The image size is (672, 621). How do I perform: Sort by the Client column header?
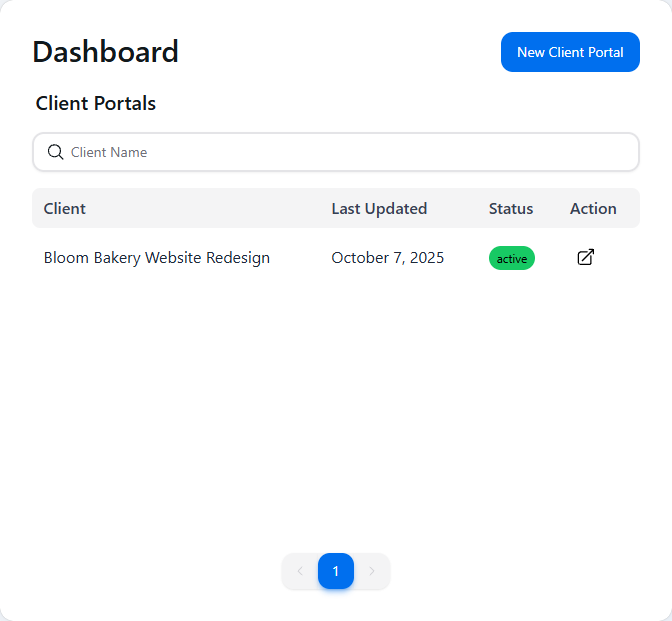point(65,208)
